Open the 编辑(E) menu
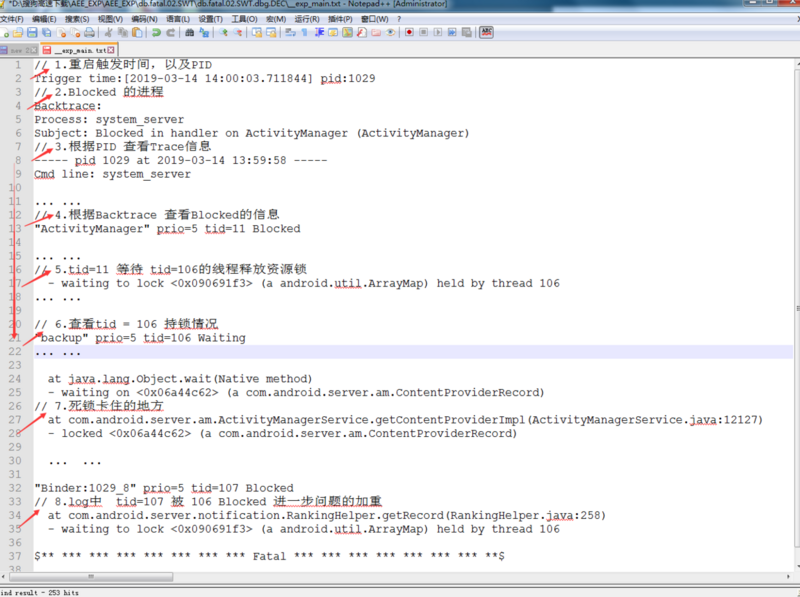Image resolution: width=800 pixels, height=597 pixels. click(44, 19)
